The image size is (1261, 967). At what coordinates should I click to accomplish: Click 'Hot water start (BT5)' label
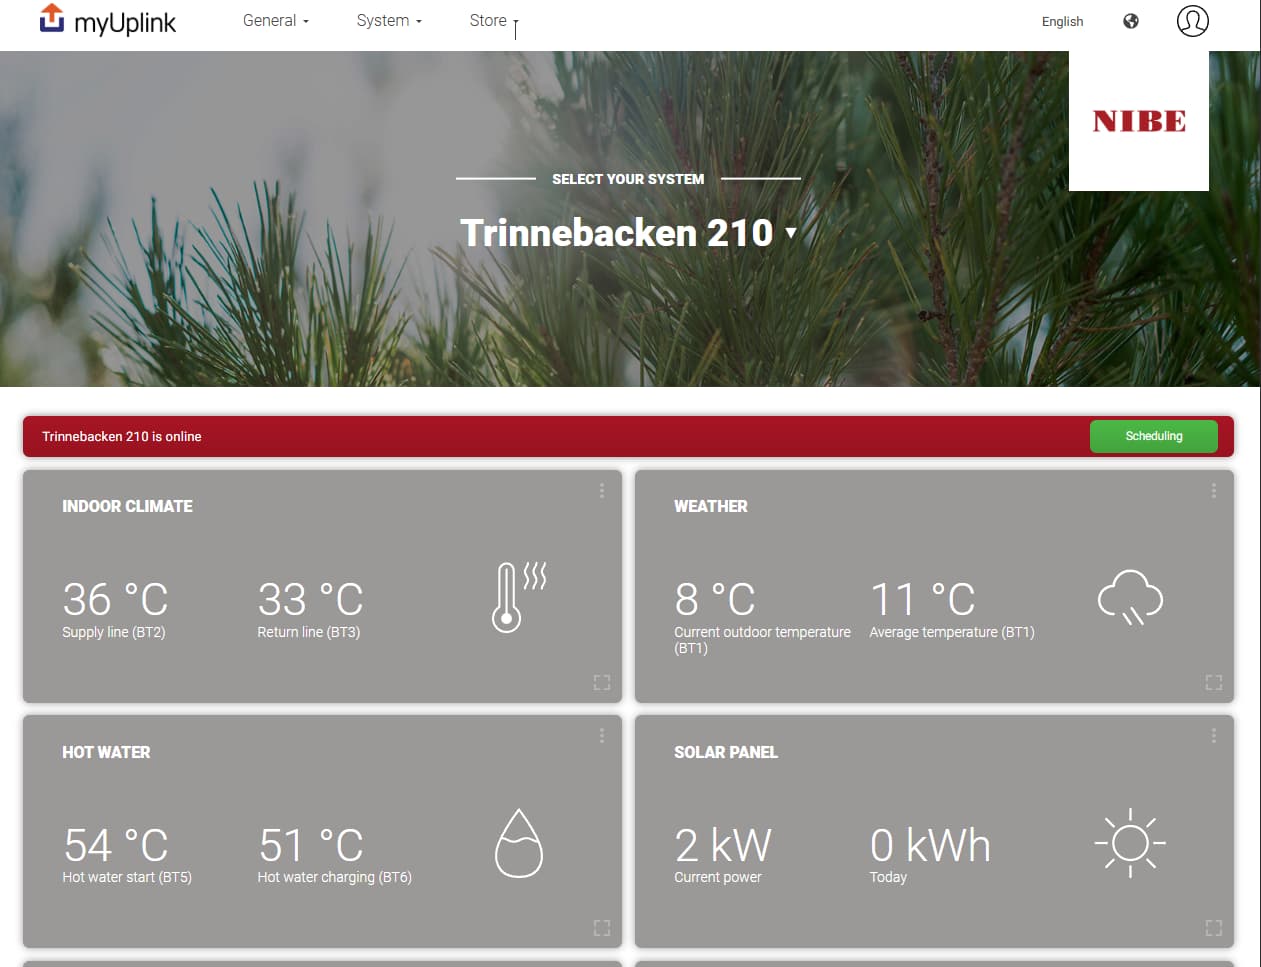[127, 877]
